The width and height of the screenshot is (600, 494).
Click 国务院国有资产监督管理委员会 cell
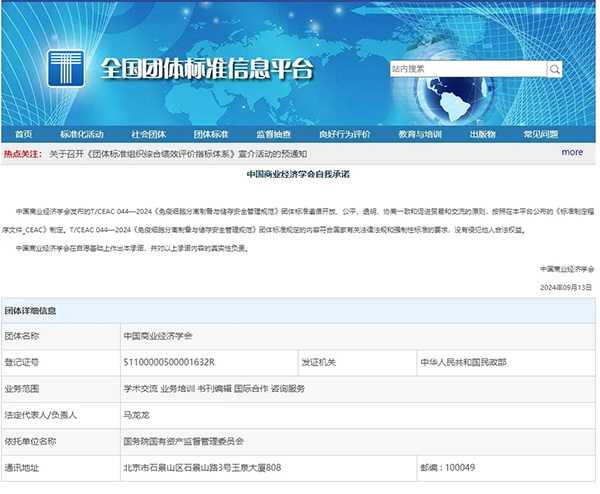pos(357,442)
